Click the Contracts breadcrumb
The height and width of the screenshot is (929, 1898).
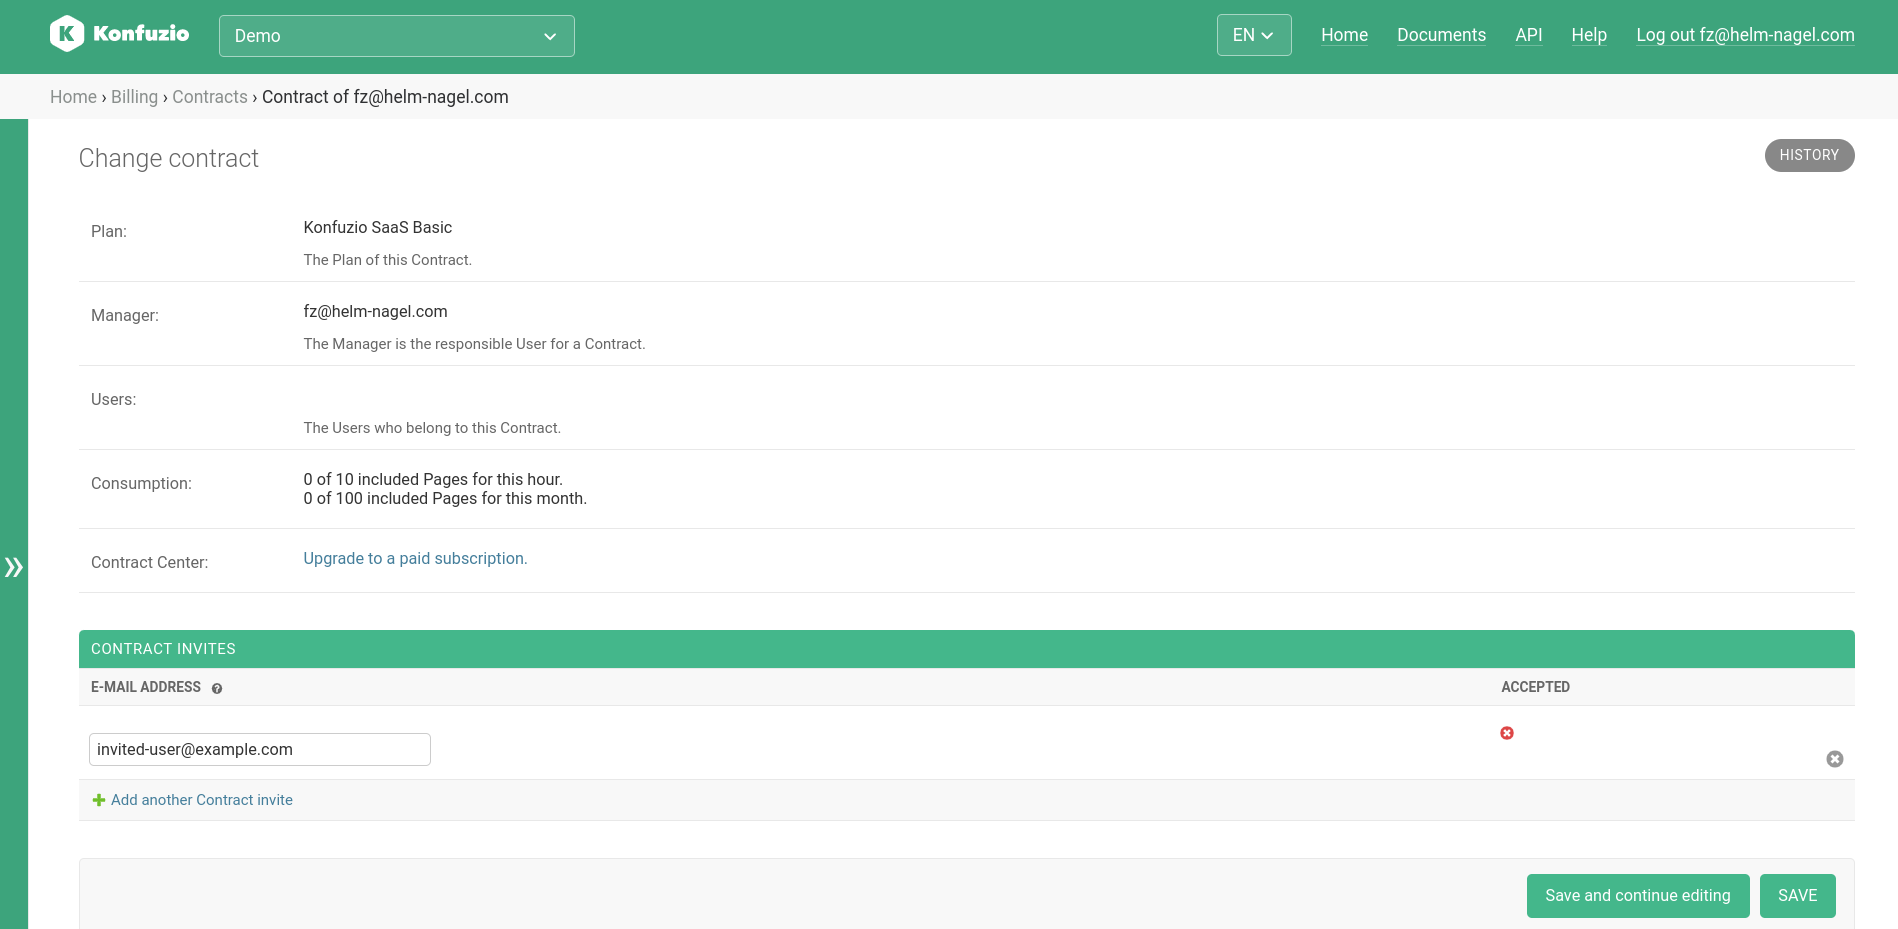[210, 97]
